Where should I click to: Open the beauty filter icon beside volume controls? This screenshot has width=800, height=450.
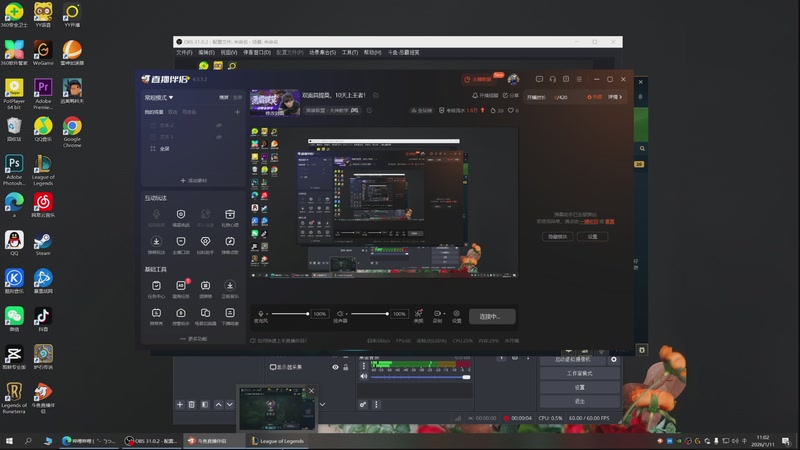(418, 313)
